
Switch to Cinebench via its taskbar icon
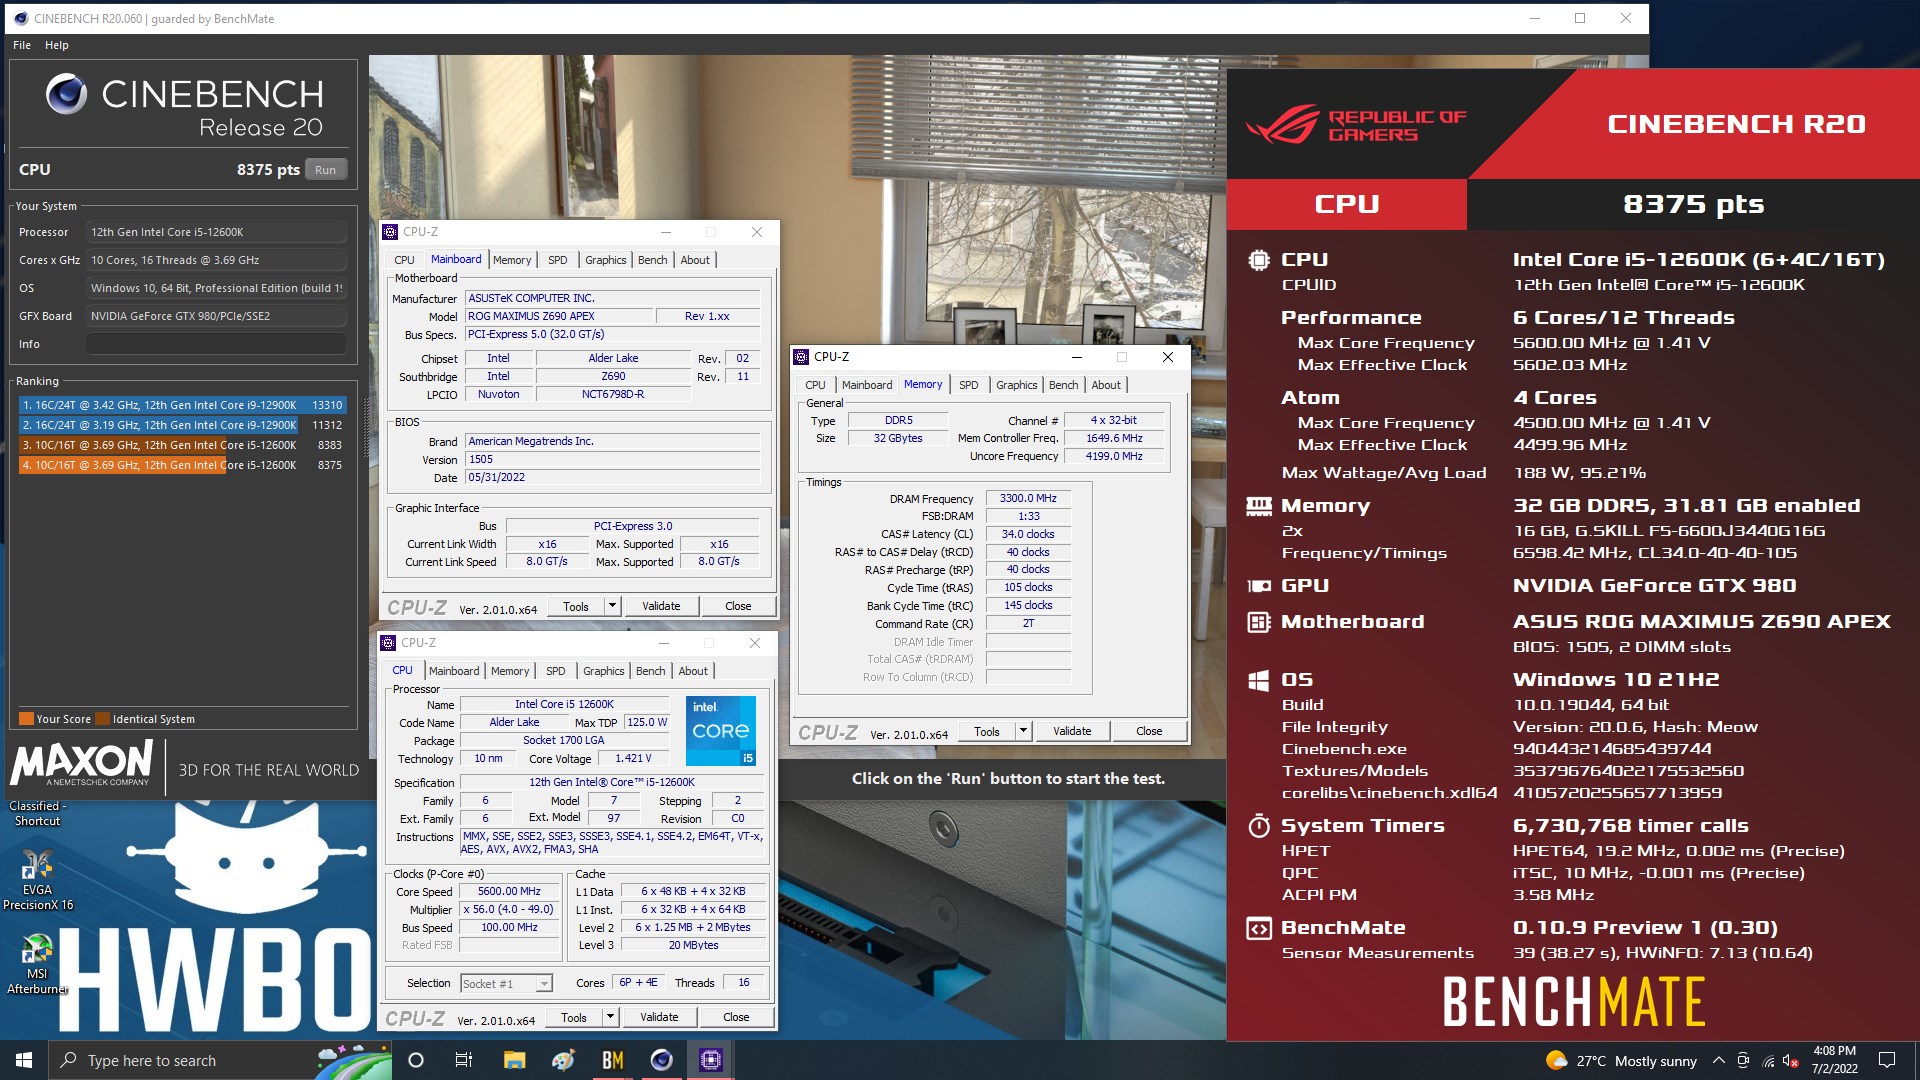[661, 1060]
